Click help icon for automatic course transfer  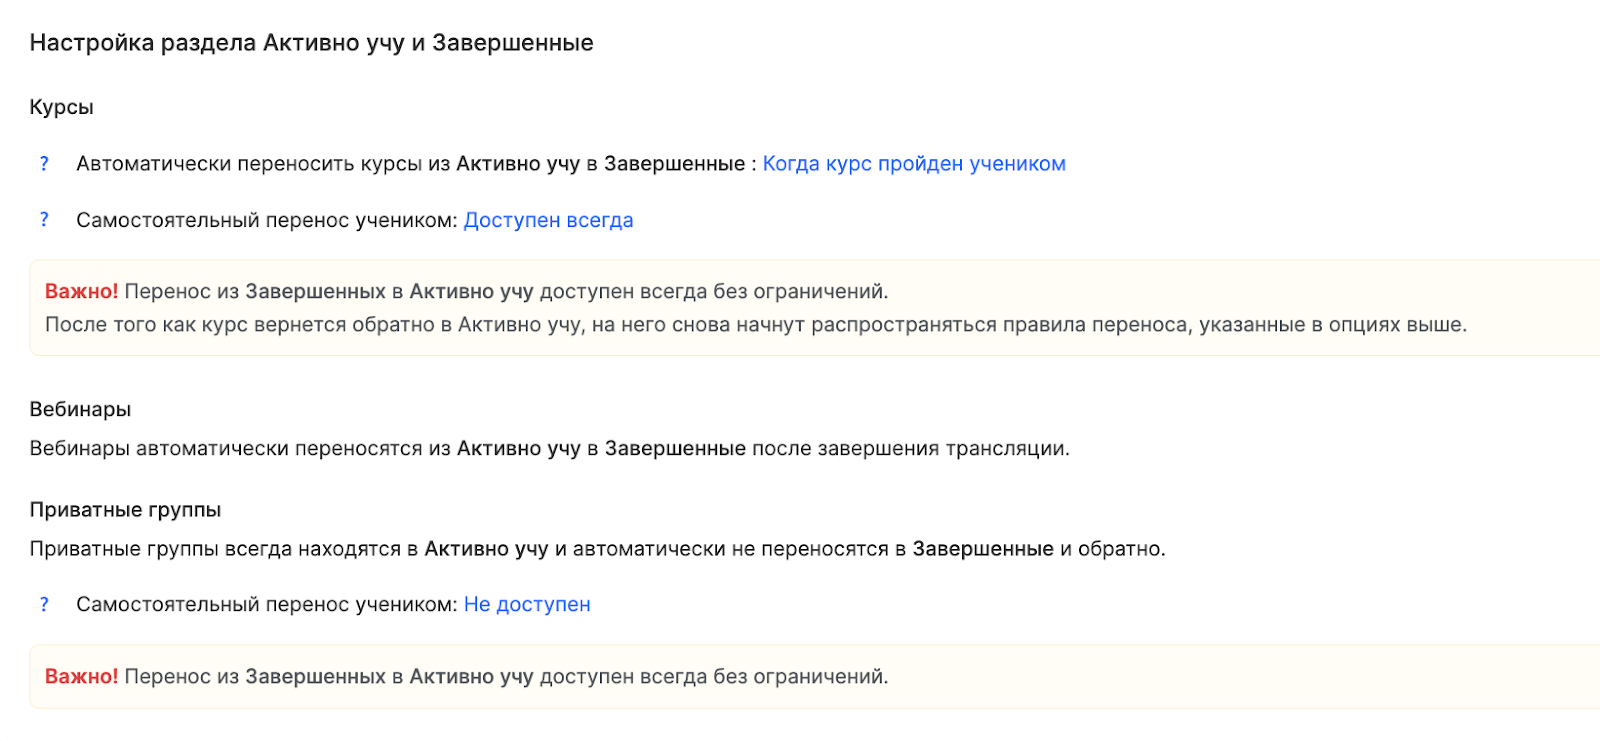coord(44,164)
